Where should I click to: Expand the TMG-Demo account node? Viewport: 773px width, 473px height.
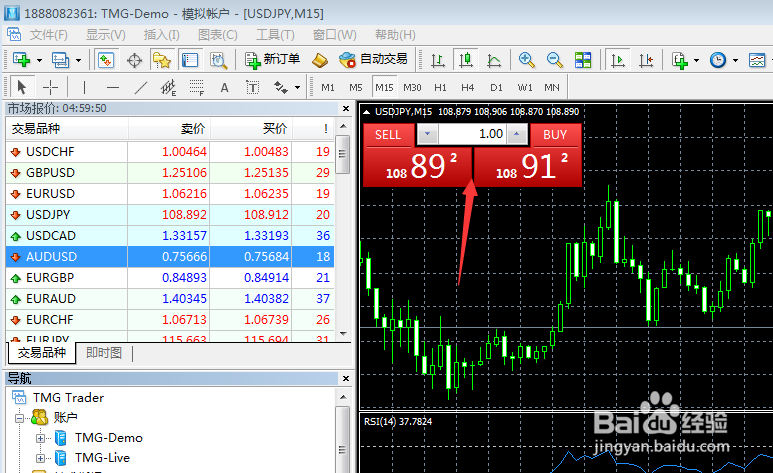click(40, 438)
